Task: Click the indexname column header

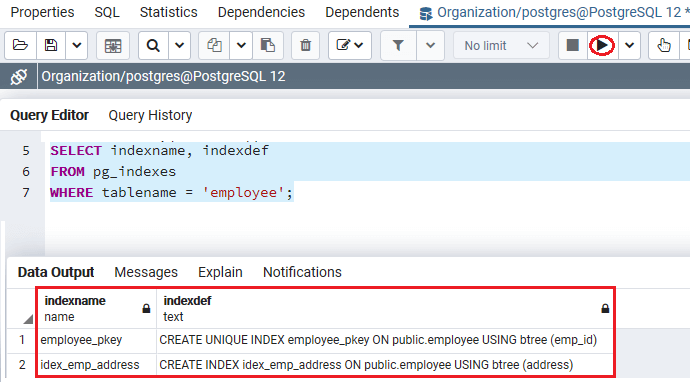Action: tap(96, 309)
